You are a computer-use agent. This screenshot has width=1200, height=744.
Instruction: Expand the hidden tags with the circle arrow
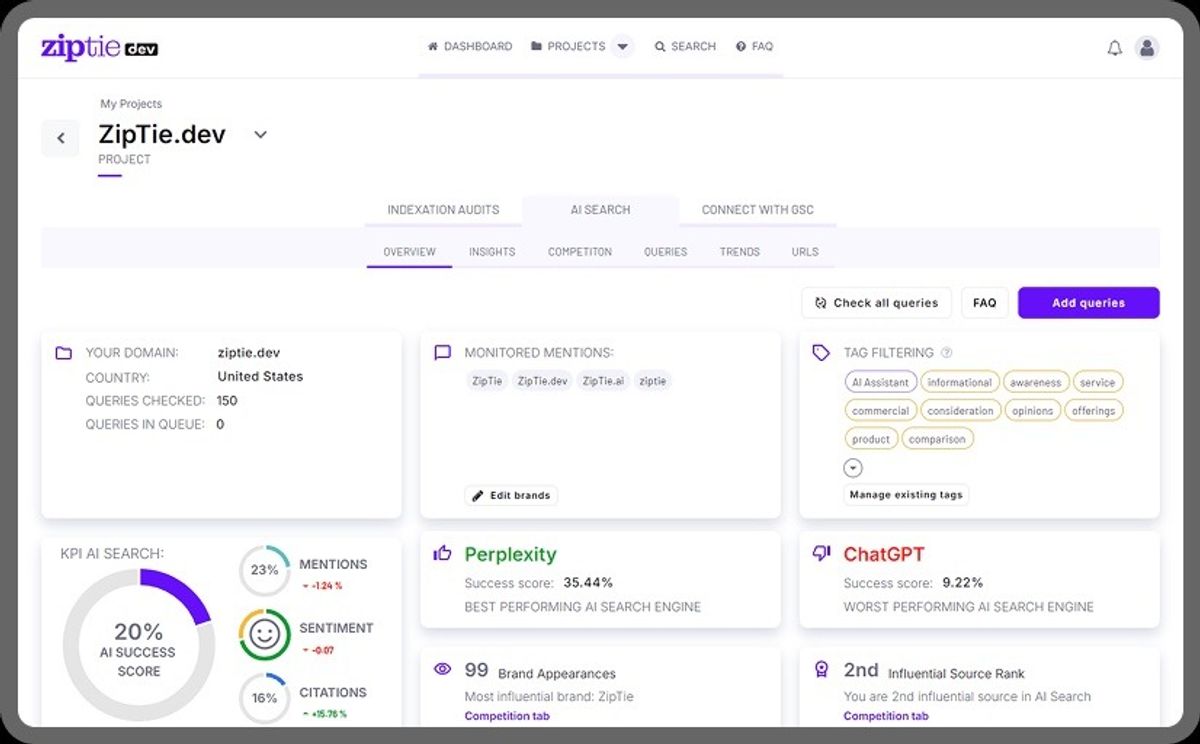[853, 467]
